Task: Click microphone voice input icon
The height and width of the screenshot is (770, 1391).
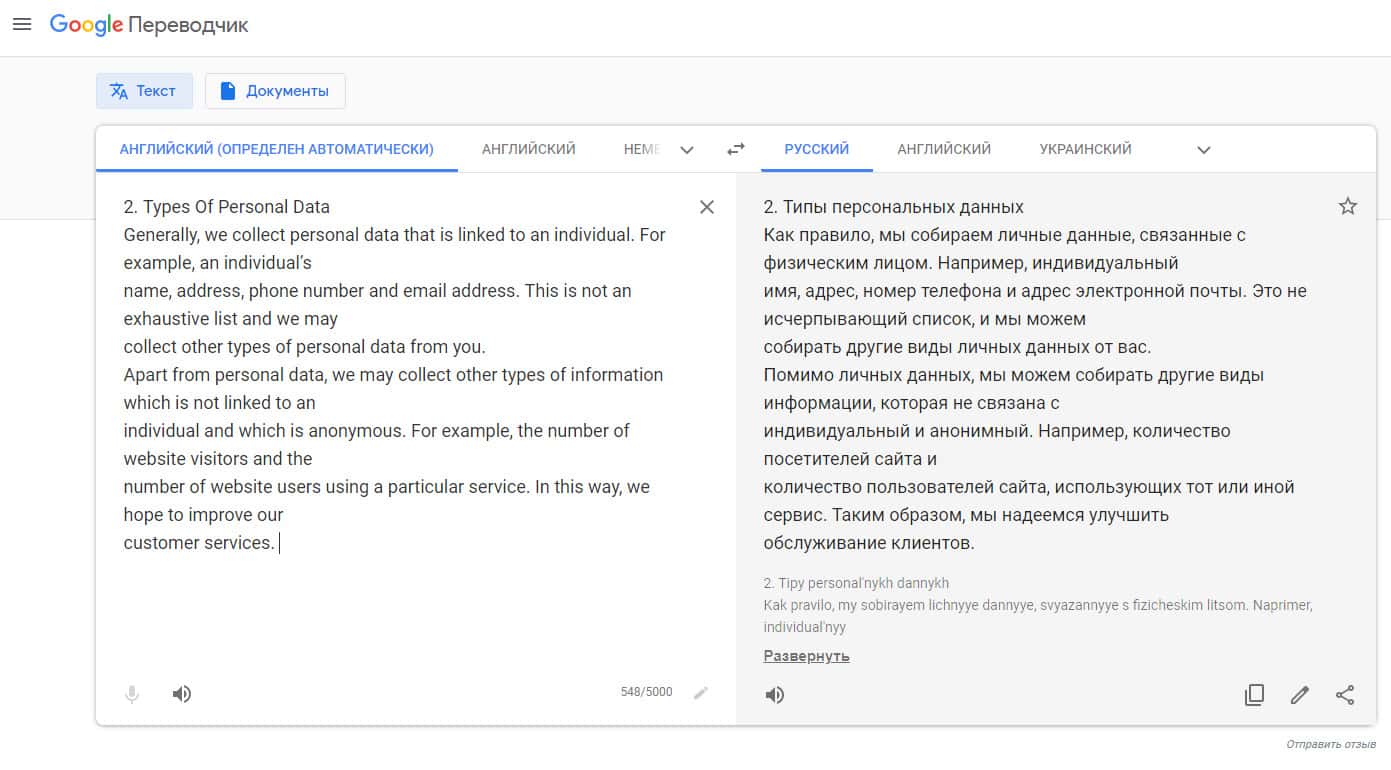Action: (x=132, y=694)
